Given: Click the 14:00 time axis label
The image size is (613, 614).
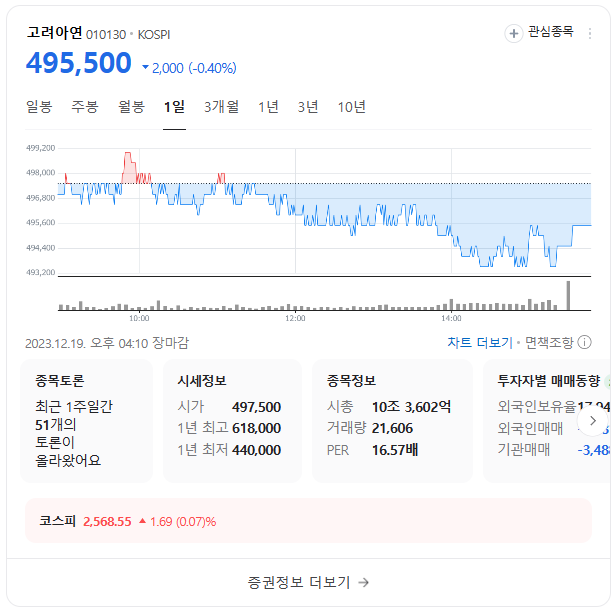Looking at the screenshot, I should (x=451, y=318).
